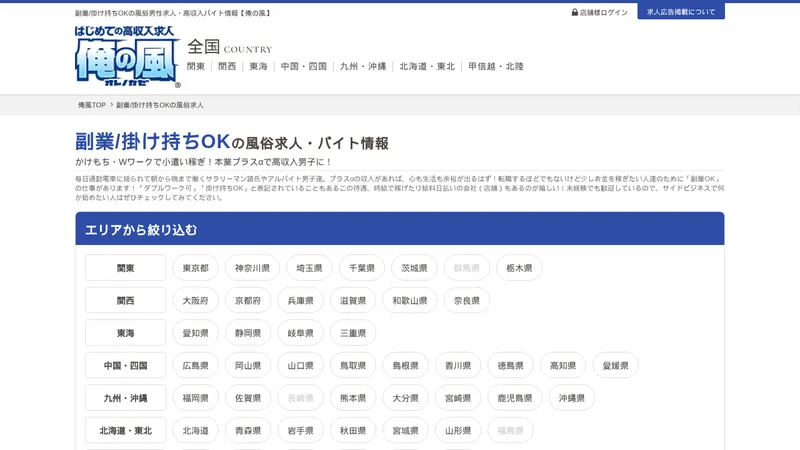
Task: Narrow to 香川県
Action: tap(458, 365)
